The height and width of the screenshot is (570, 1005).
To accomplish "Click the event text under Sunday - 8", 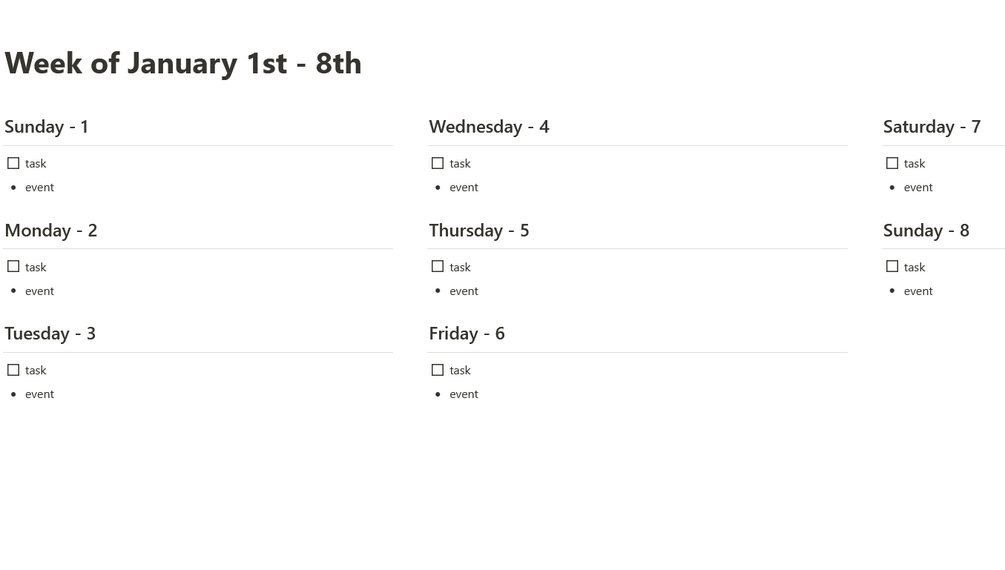I will point(918,291).
